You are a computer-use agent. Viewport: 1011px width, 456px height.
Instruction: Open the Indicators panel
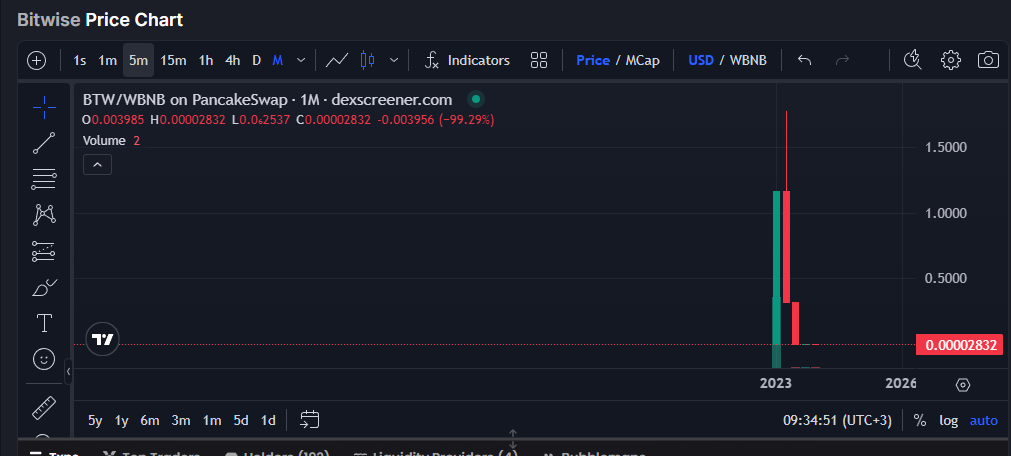(467, 60)
